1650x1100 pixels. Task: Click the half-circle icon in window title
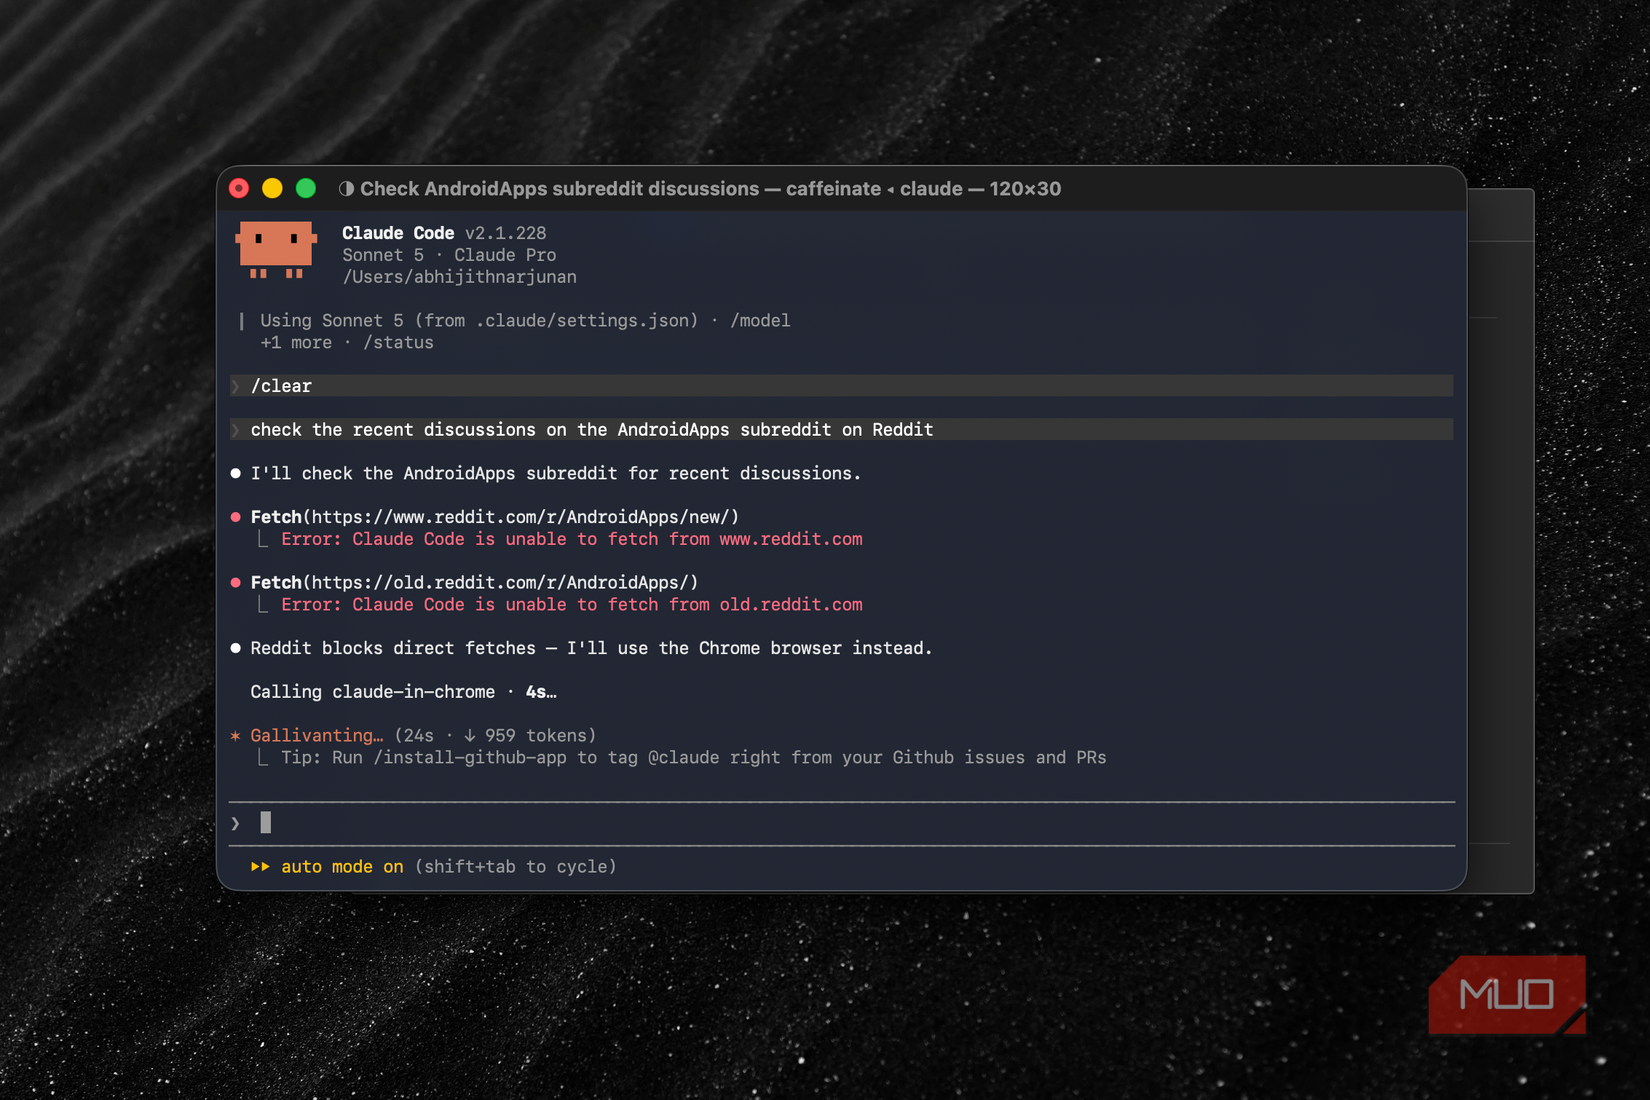coord(346,189)
